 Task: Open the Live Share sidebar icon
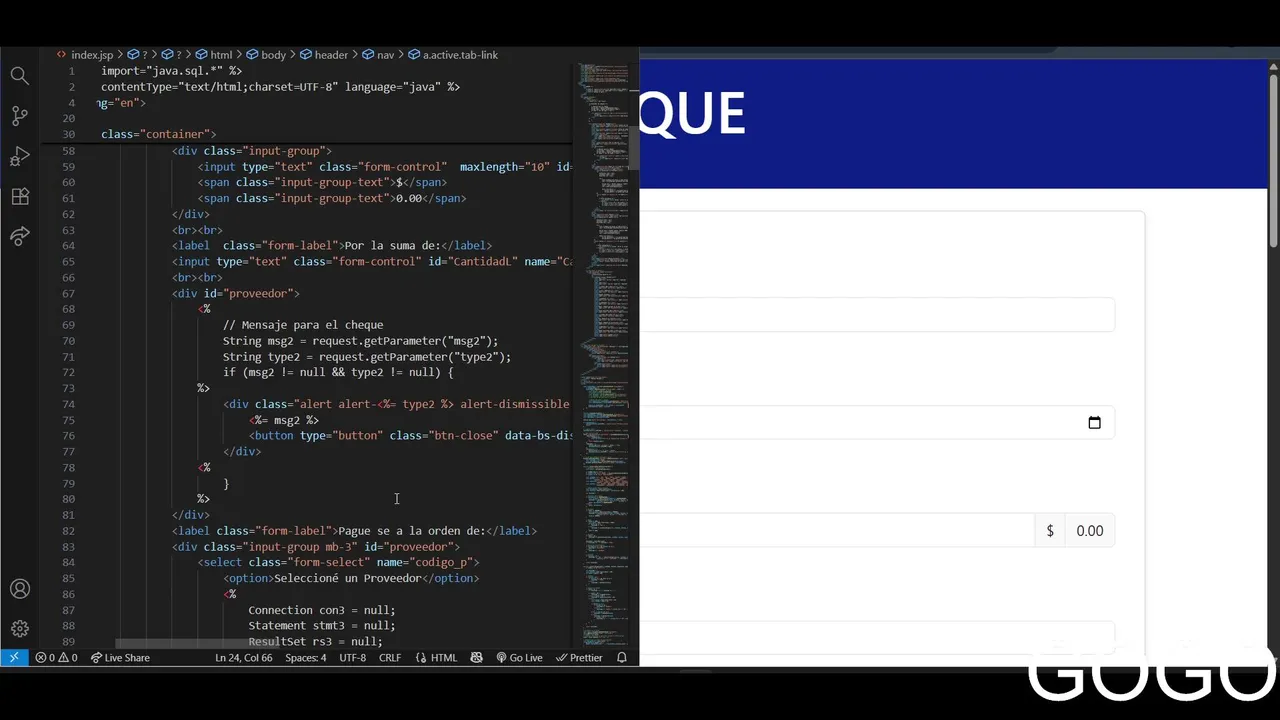pyautogui.click(x=20, y=237)
